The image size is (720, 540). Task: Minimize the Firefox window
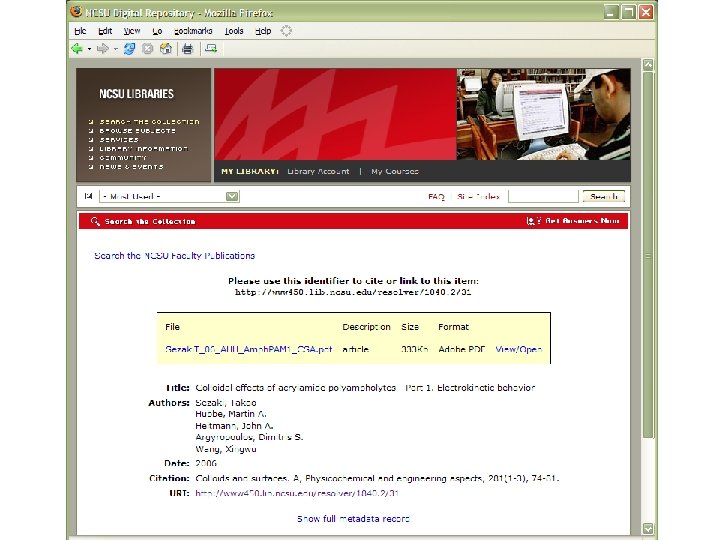[610, 12]
